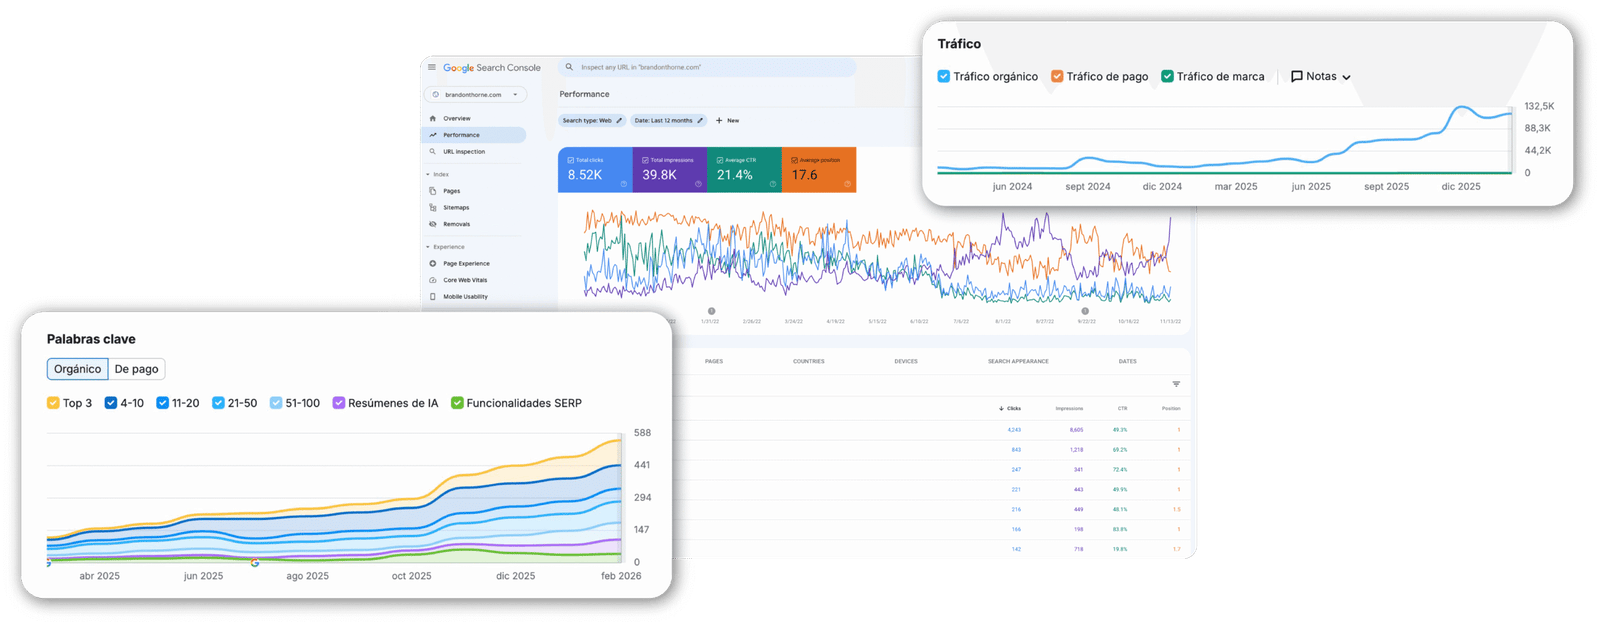Select the Countries tab in the table
Viewport: 1600px width, 625px height.
click(x=808, y=361)
